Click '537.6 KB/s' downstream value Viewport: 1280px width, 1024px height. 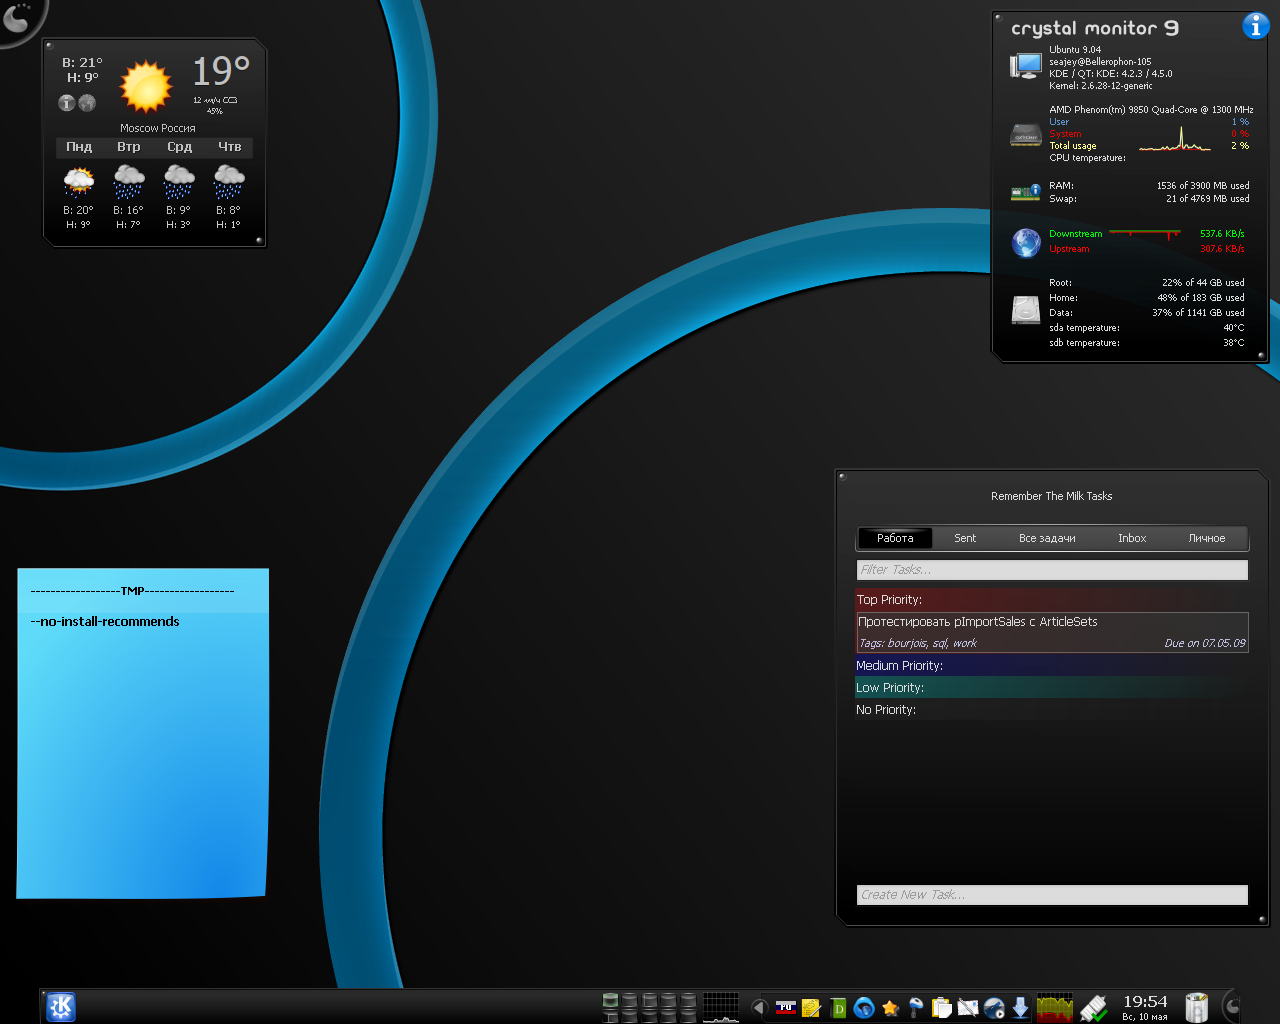[1222, 234]
